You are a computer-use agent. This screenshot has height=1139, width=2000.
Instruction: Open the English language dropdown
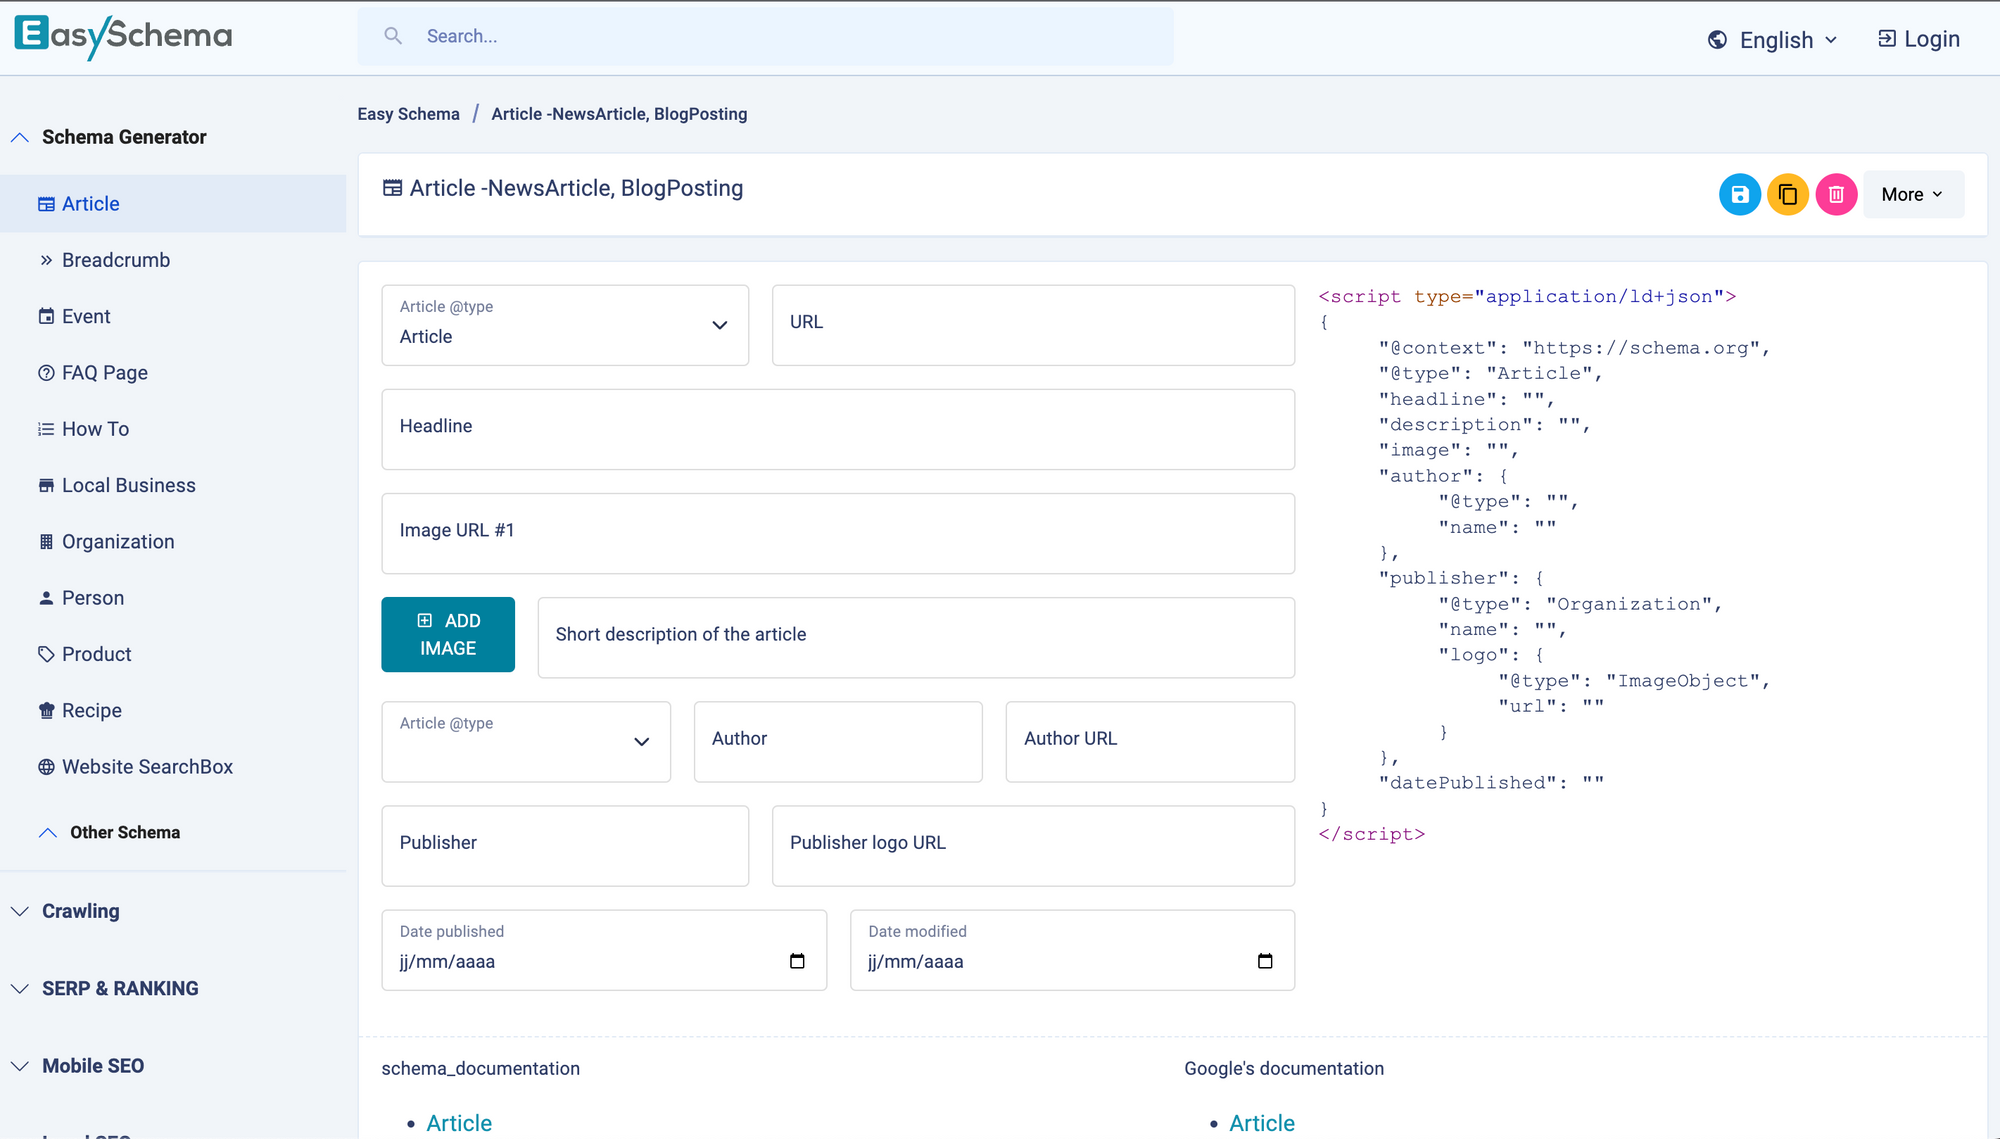tap(1775, 39)
